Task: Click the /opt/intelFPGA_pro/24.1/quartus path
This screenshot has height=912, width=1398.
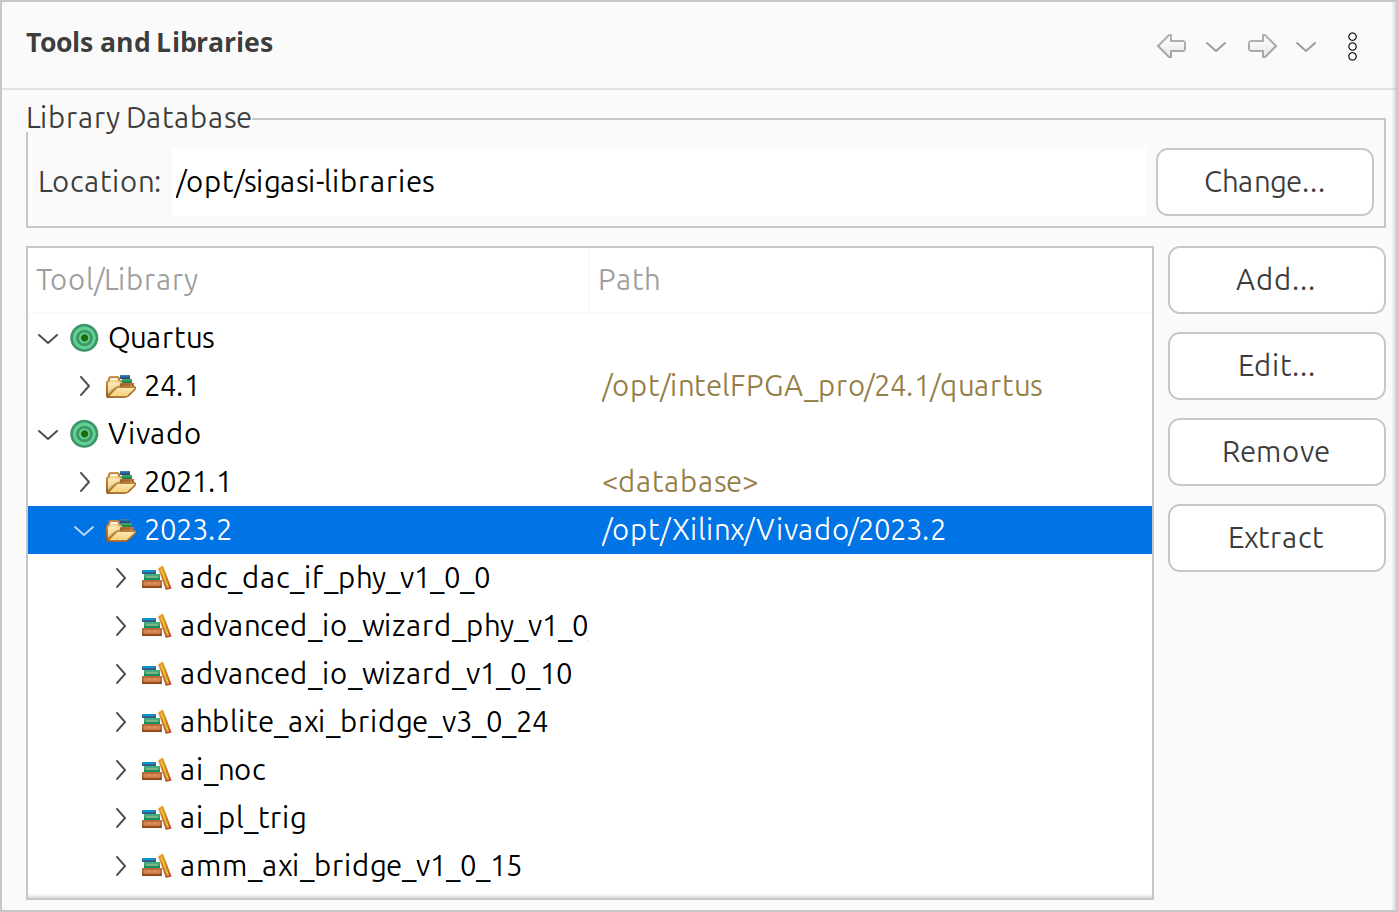Action: (822, 386)
